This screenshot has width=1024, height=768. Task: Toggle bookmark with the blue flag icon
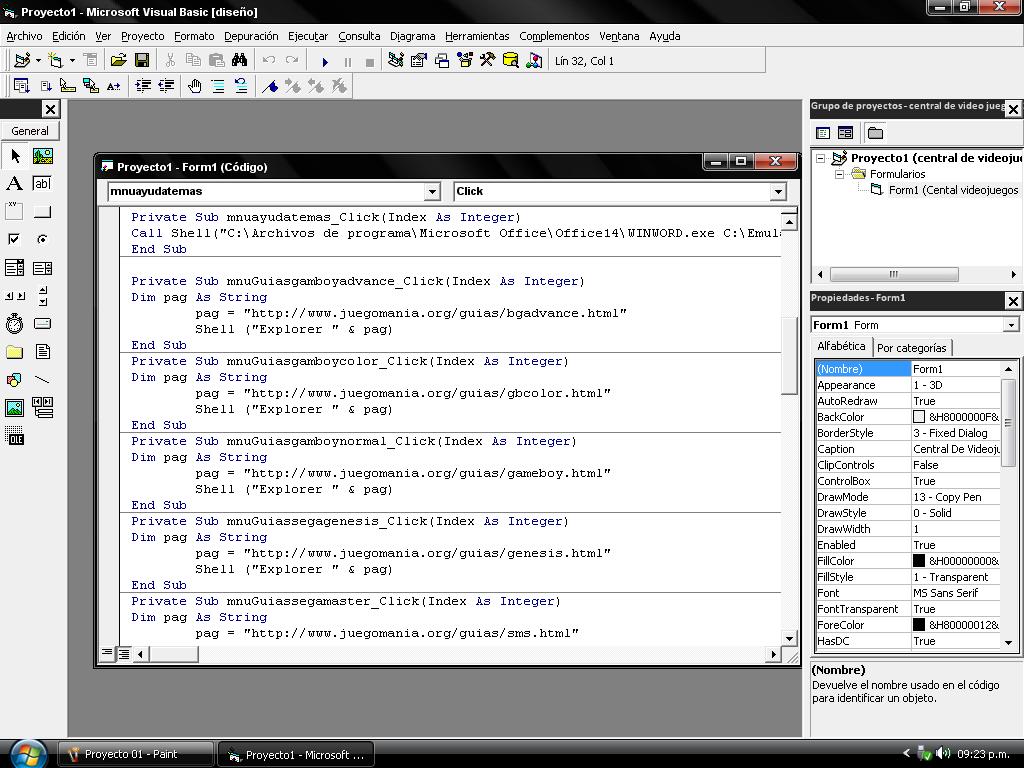pyautogui.click(x=270, y=86)
